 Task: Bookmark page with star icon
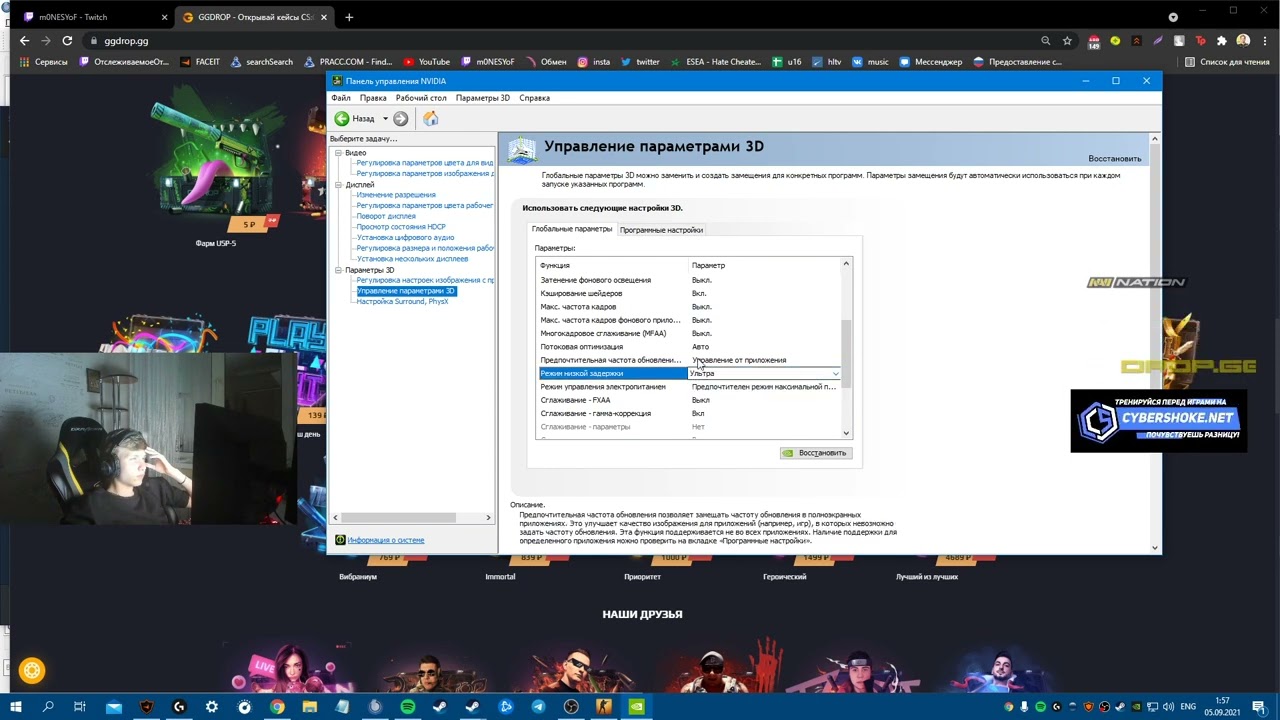[1067, 41]
